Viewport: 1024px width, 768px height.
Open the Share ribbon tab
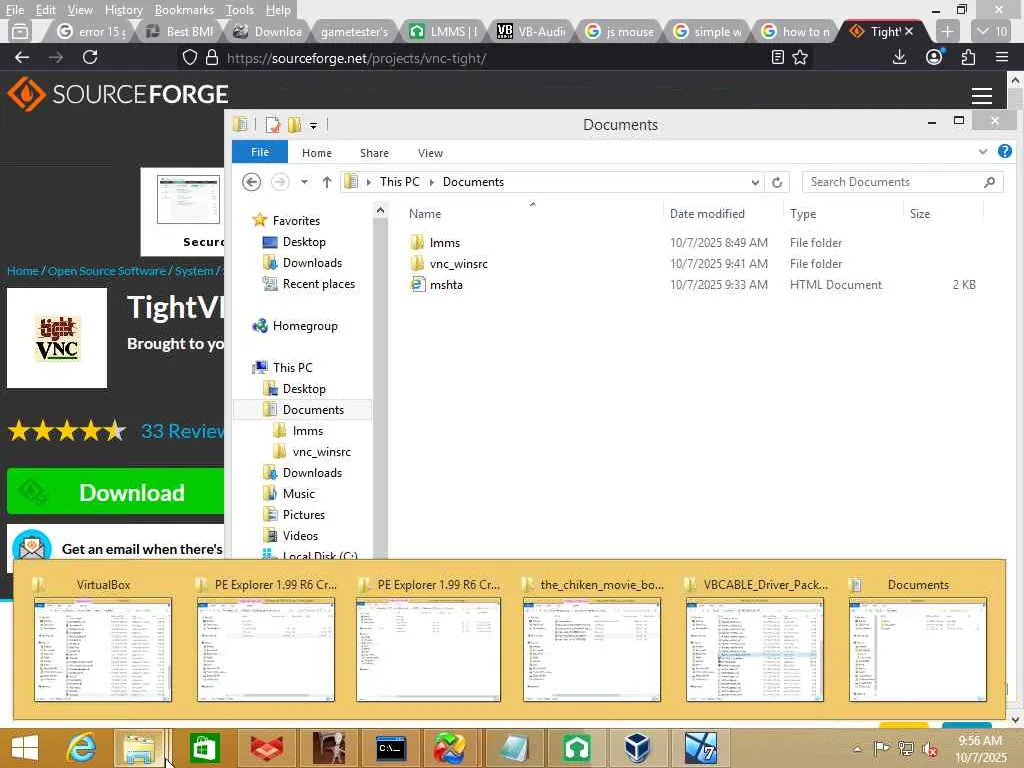pos(374,153)
